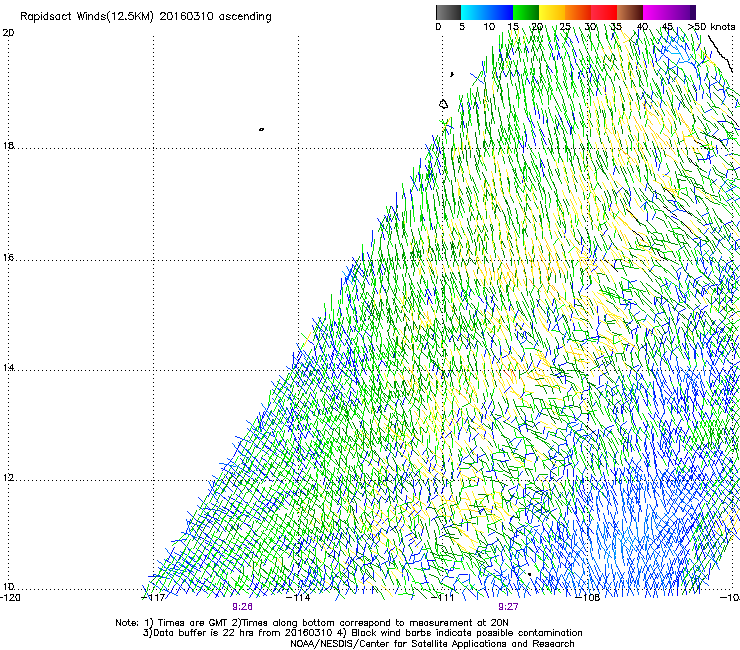
Task: Click the '-111' longitude axis label
Action: (443, 598)
